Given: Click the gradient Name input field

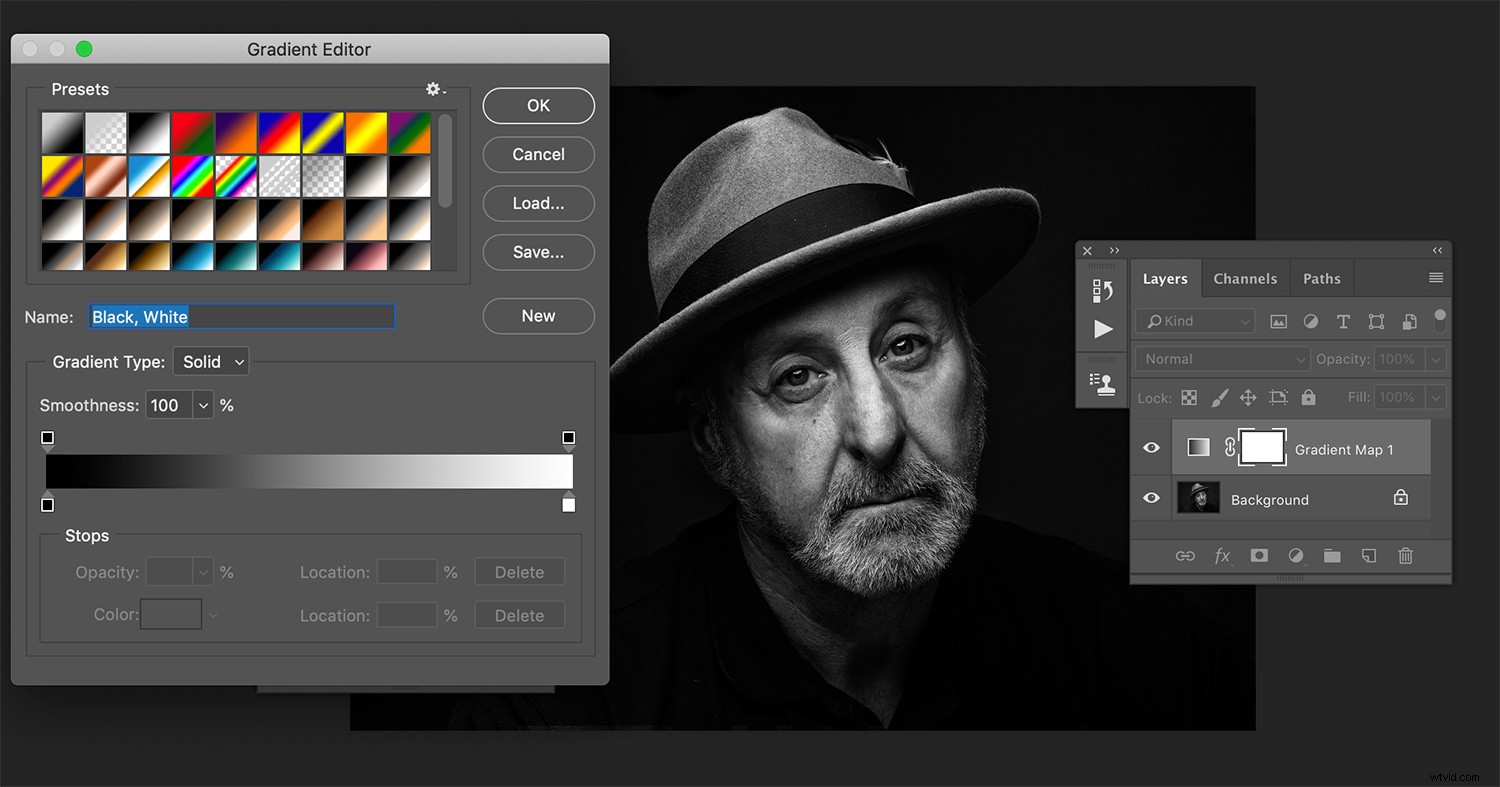Looking at the screenshot, I should (240, 316).
